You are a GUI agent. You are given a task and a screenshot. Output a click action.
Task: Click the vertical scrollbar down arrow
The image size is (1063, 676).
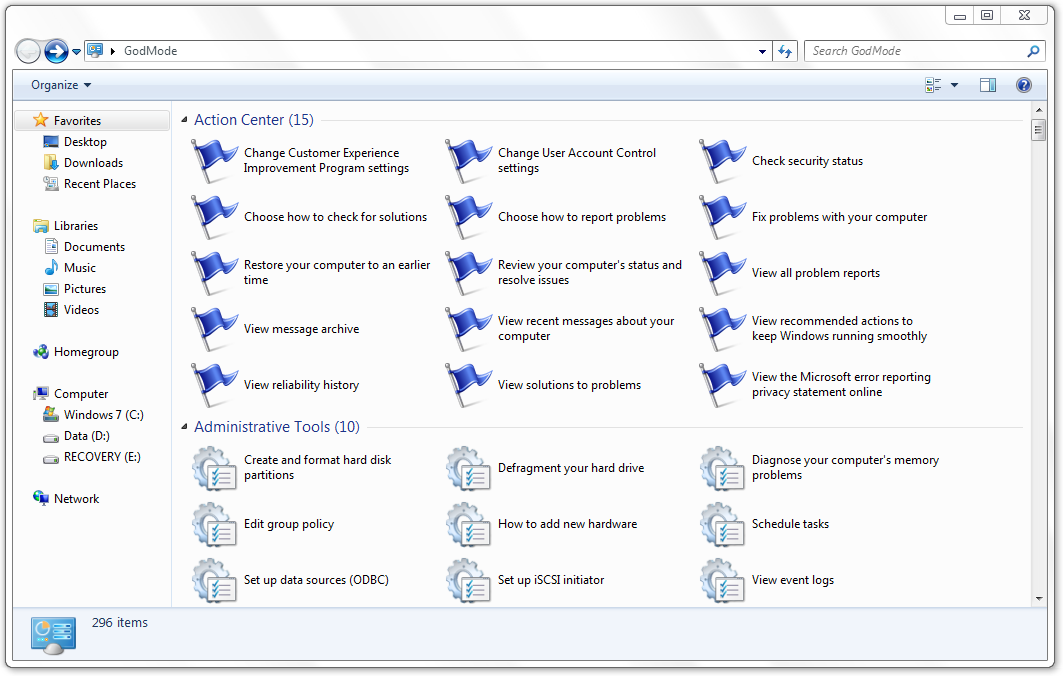point(1040,599)
